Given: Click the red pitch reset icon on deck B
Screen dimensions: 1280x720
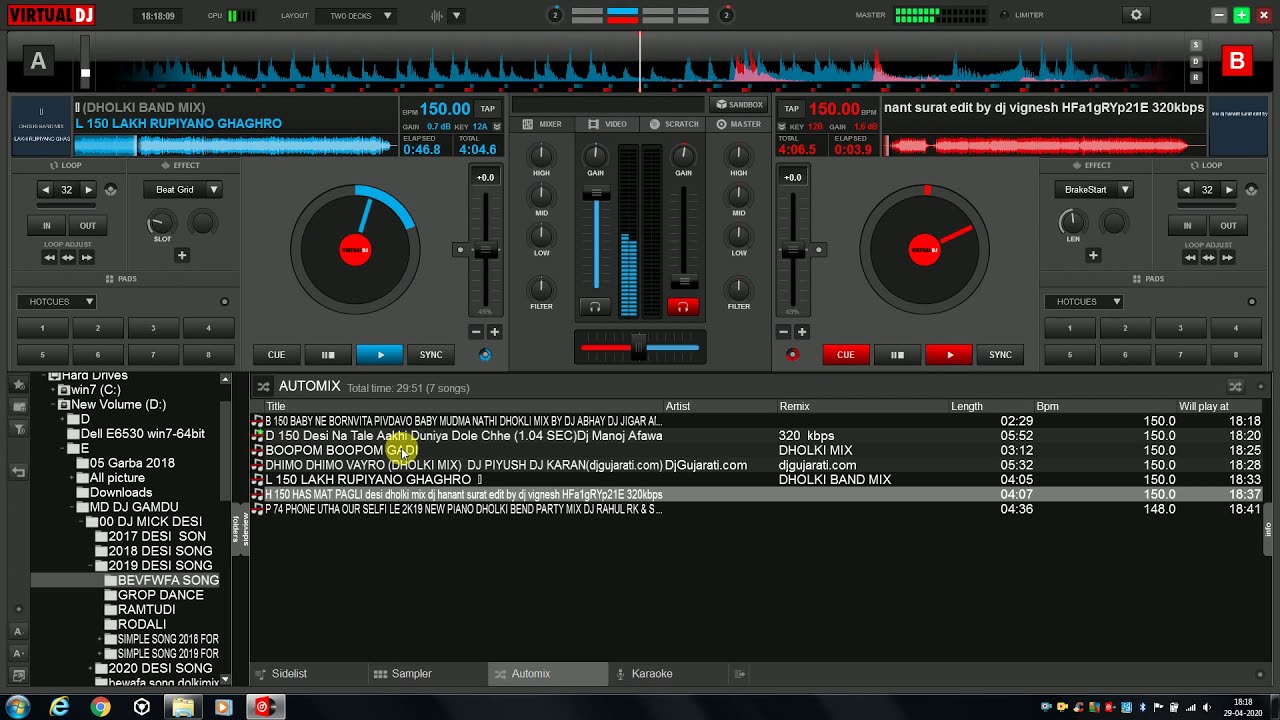Looking at the screenshot, I should point(793,355).
